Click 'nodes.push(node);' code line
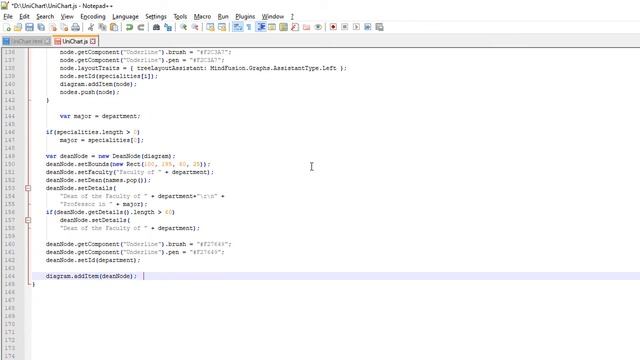The image size is (640, 360). (x=89, y=92)
